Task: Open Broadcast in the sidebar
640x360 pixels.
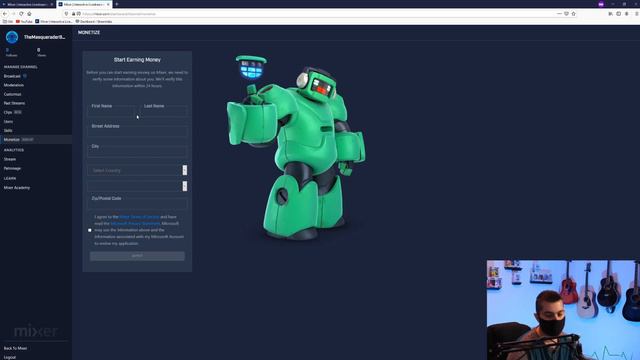Action: (12, 76)
